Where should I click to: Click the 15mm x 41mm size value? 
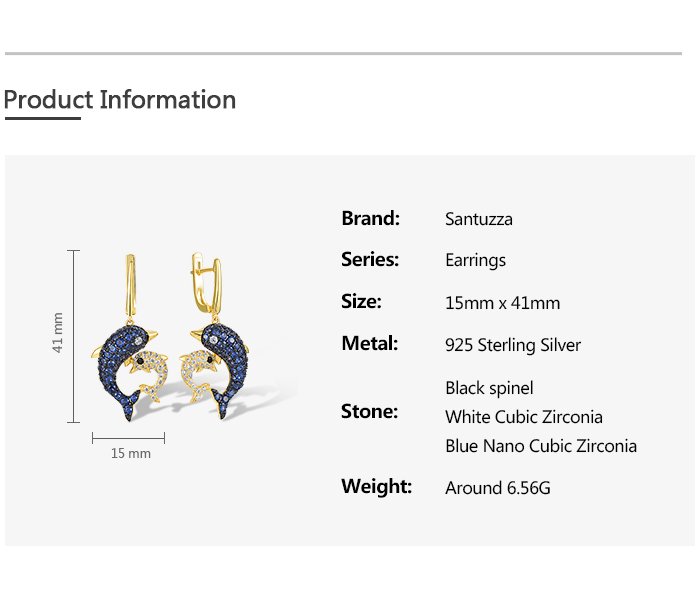click(x=502, y=303)
